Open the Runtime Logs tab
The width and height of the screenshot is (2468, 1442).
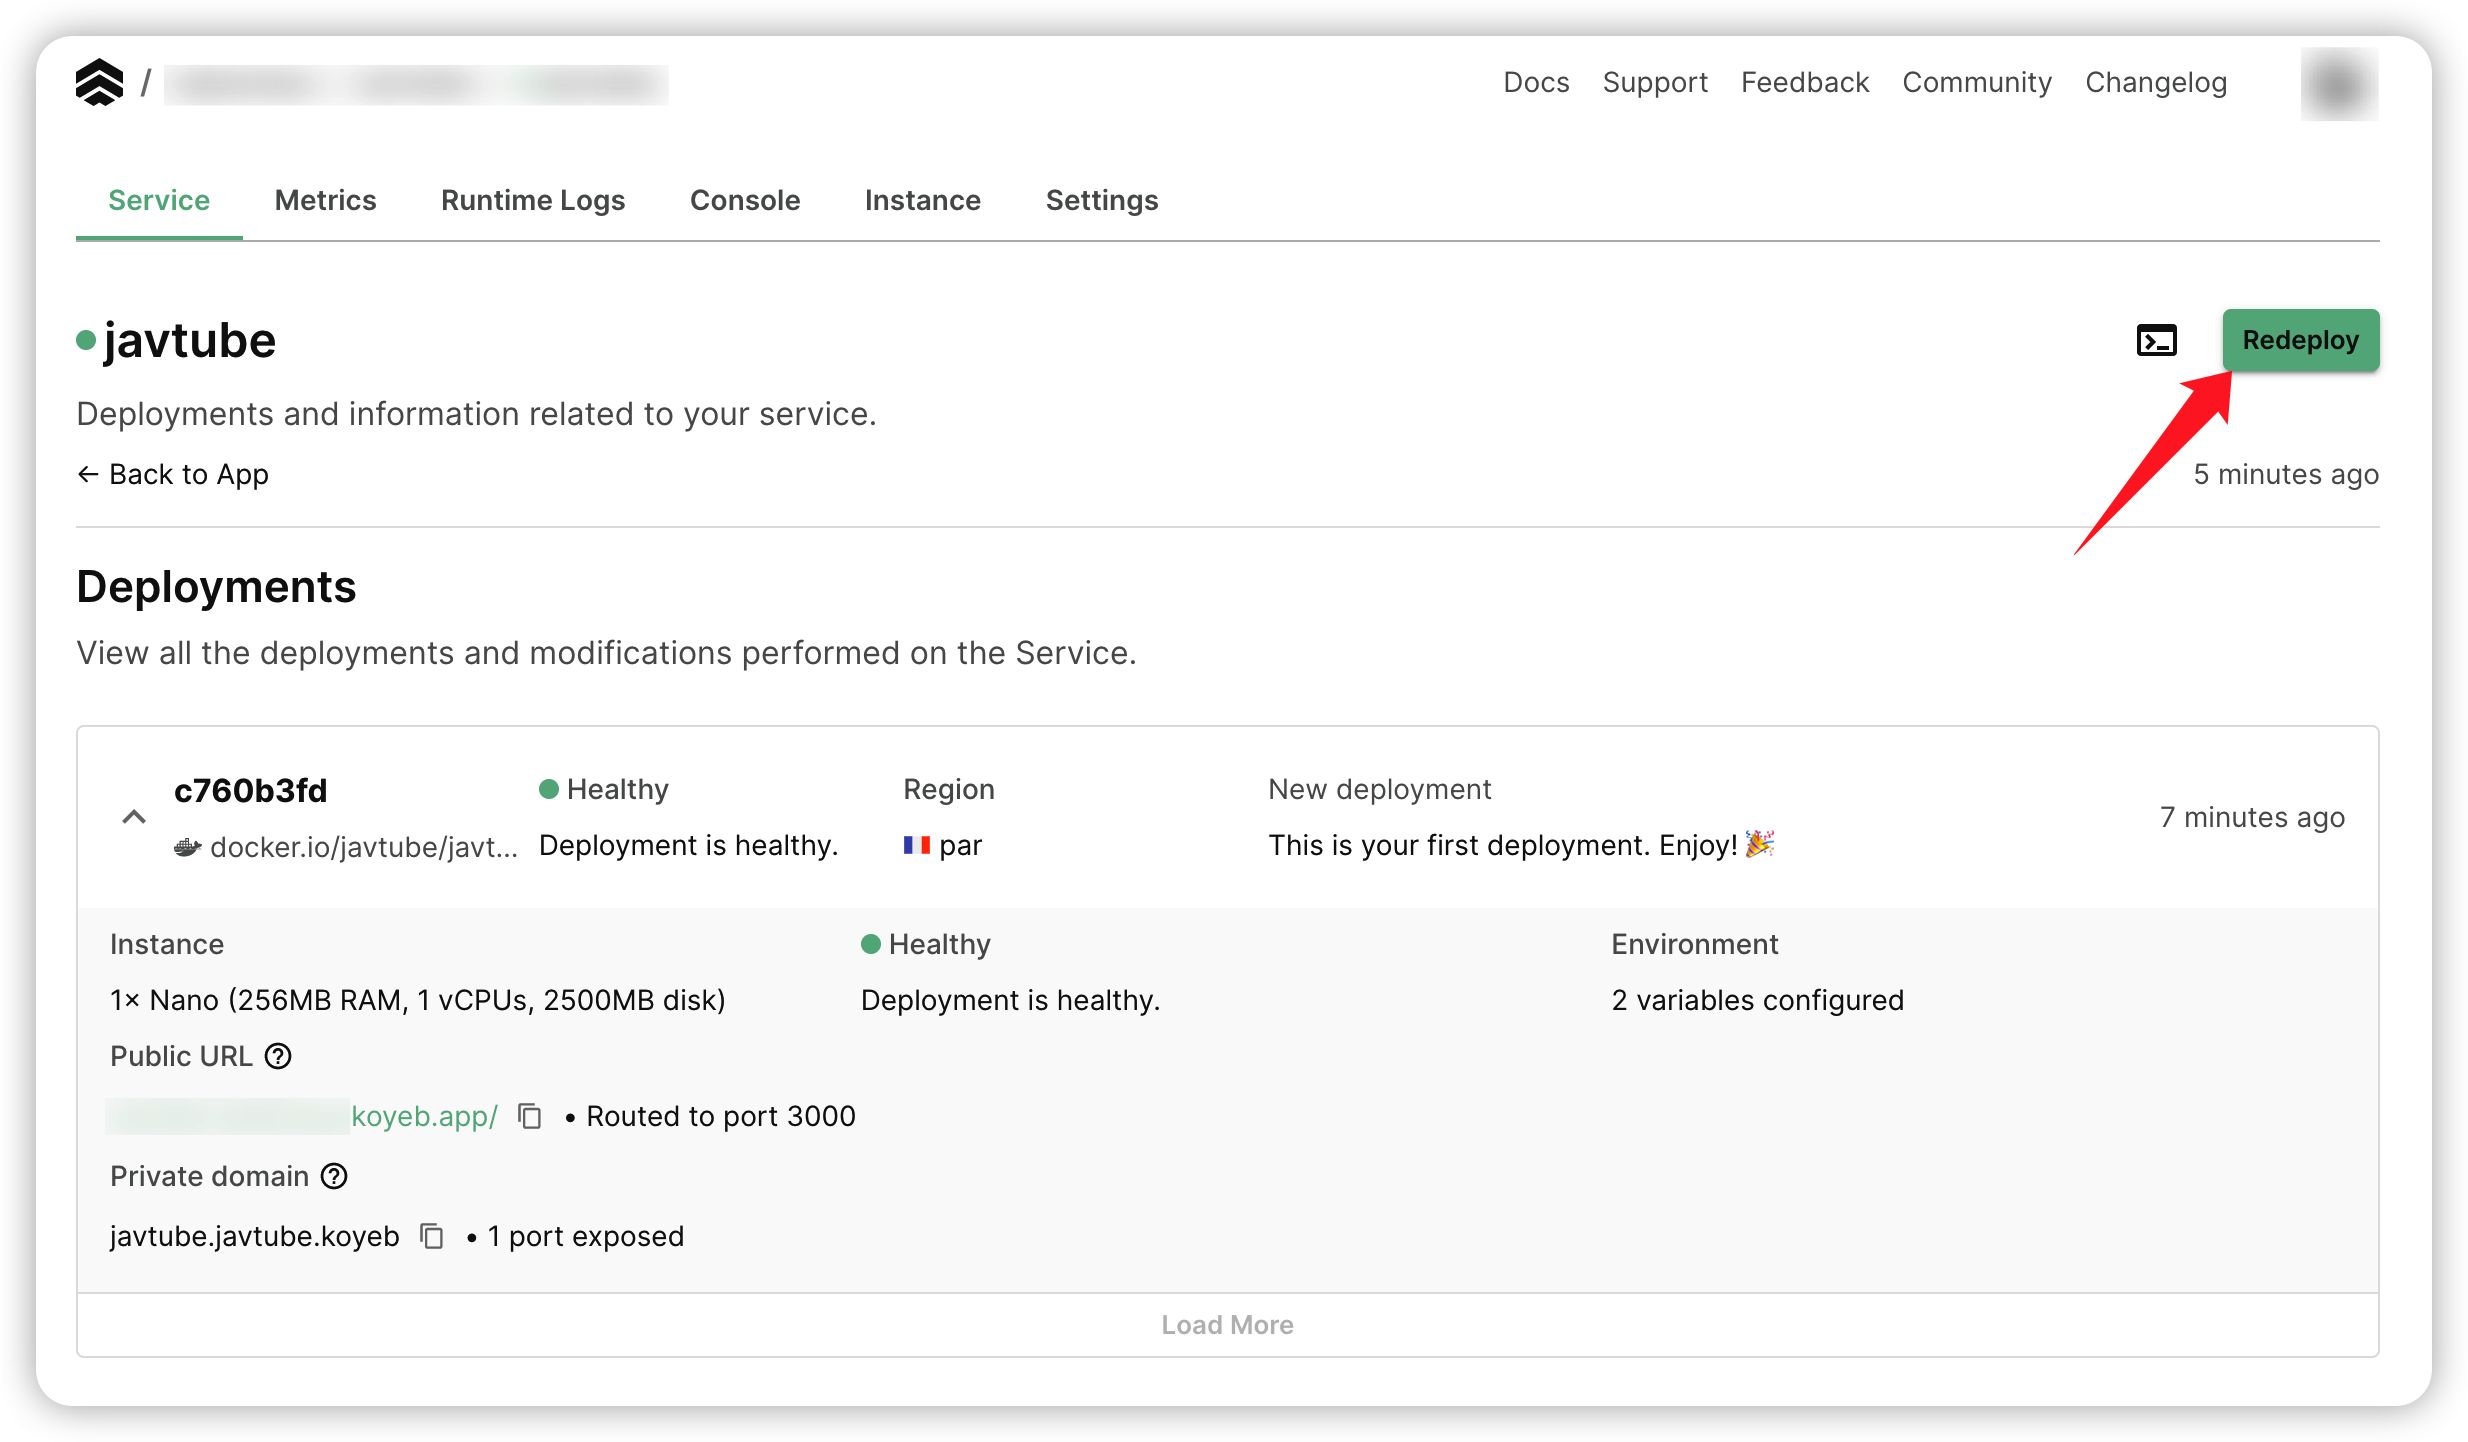point(533,200)
